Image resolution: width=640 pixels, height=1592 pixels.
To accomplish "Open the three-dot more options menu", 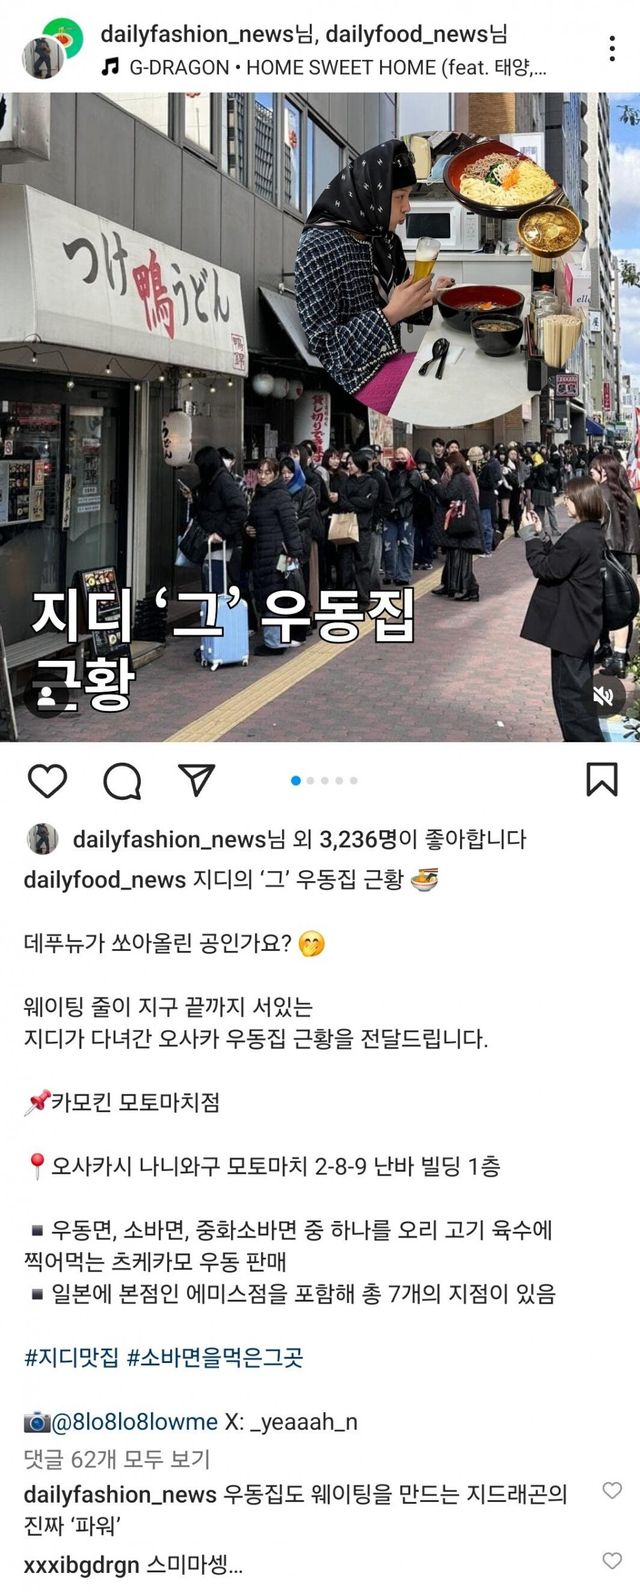I will [612, 48].
